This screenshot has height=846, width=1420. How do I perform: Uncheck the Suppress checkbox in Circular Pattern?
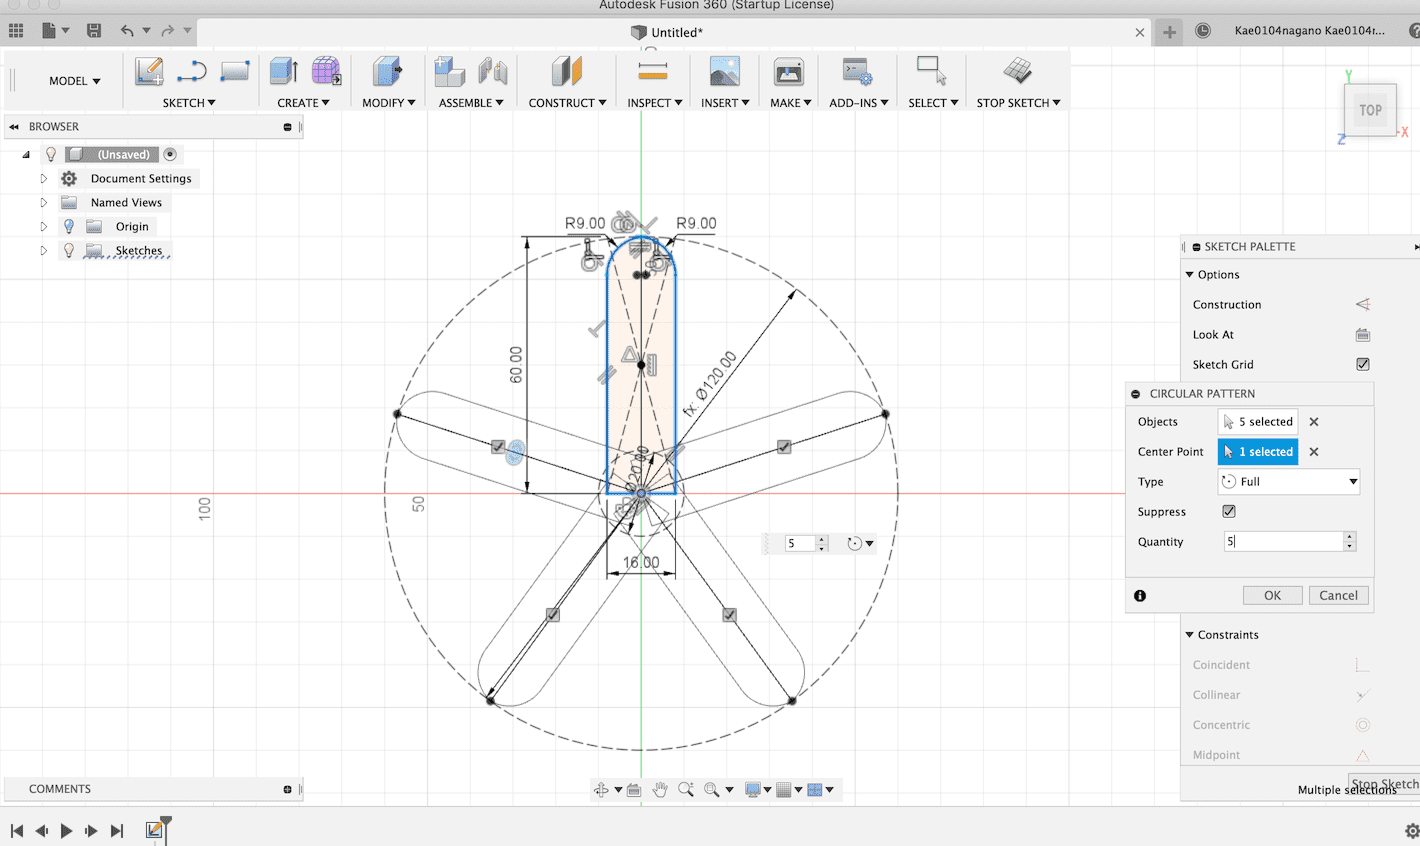coord(1229,512)
